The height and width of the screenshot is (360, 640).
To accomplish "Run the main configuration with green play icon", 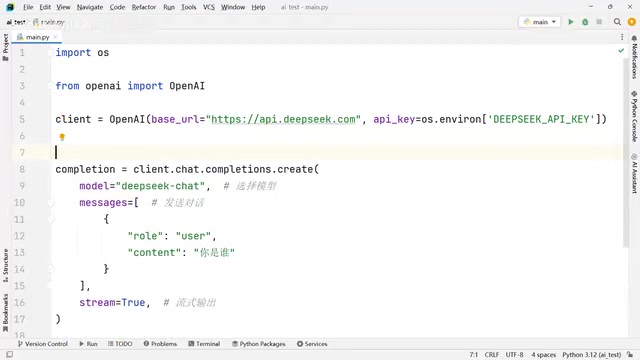I will tap(571, 22).
